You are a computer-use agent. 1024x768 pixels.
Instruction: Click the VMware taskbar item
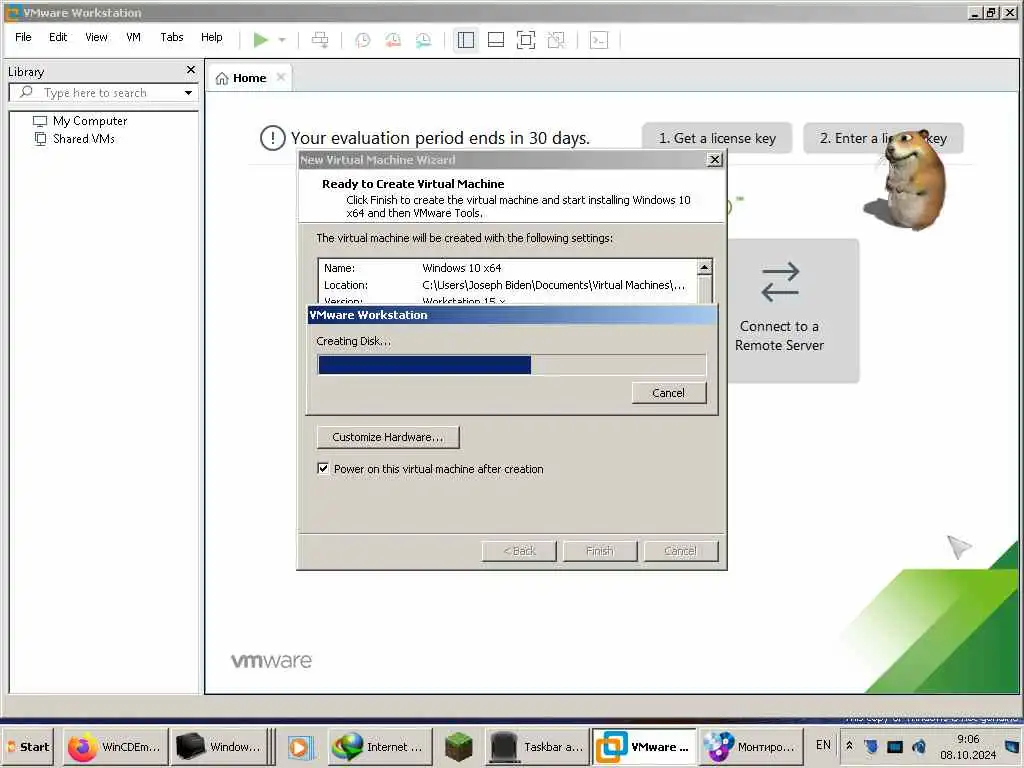click(644, 746)
